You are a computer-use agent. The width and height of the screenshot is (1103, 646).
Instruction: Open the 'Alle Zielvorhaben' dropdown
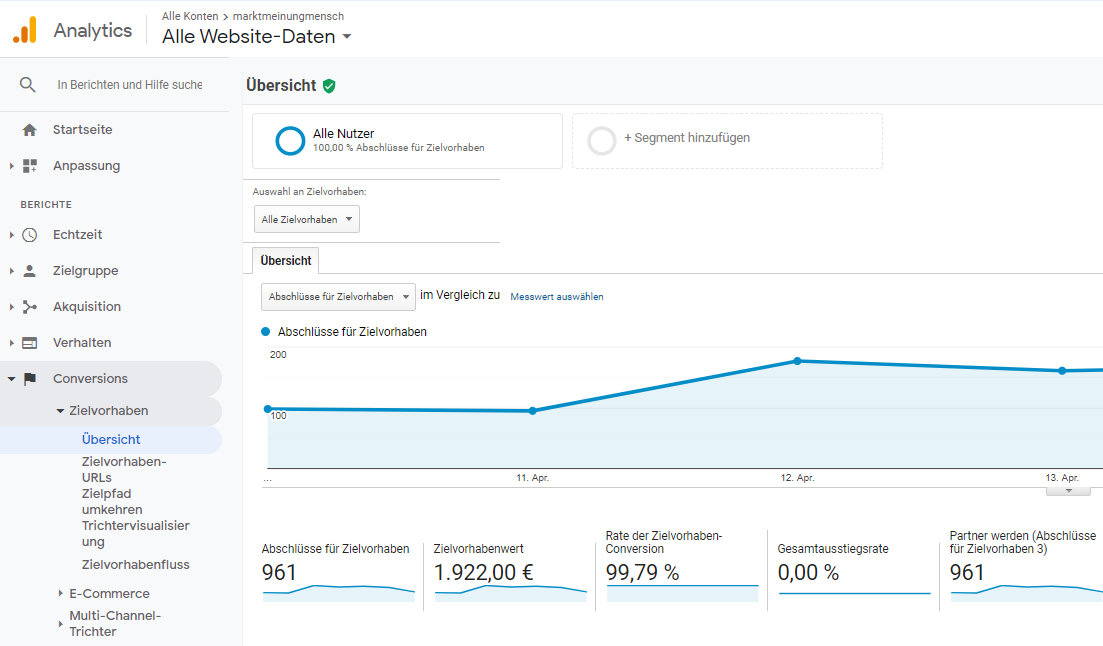(x=306, y=219)
